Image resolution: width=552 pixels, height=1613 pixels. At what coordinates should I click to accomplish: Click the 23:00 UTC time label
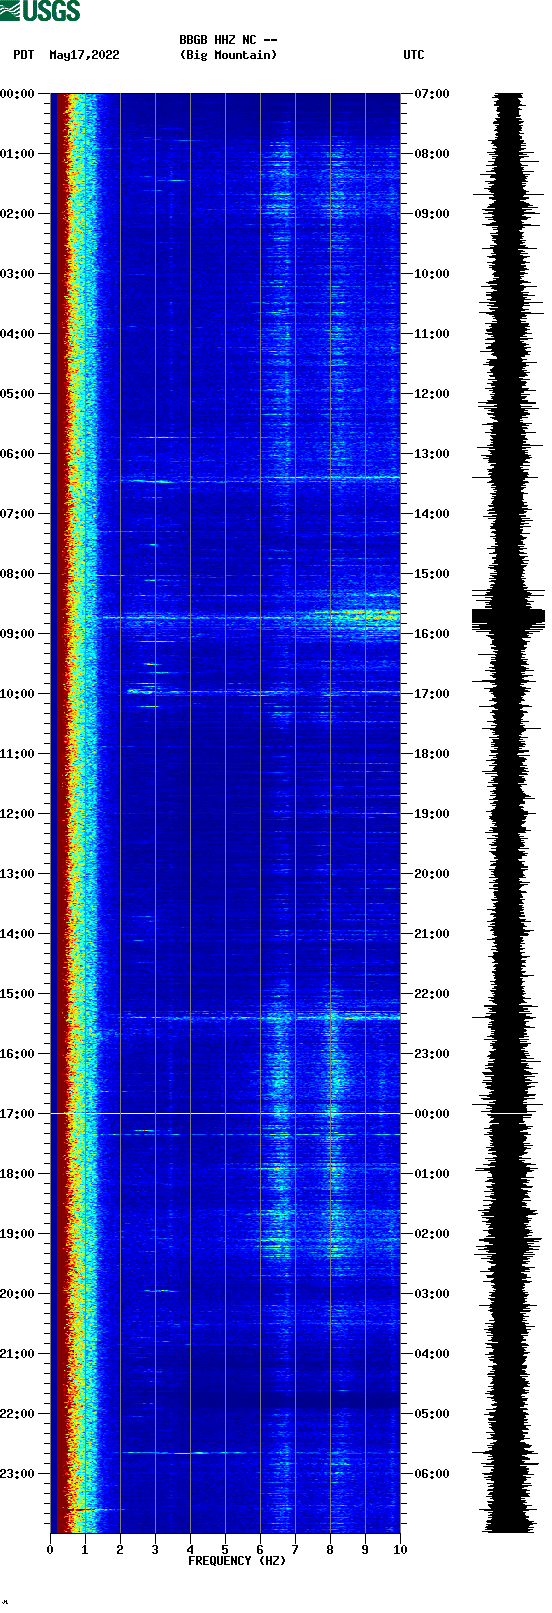click(x=432, y=1054)
